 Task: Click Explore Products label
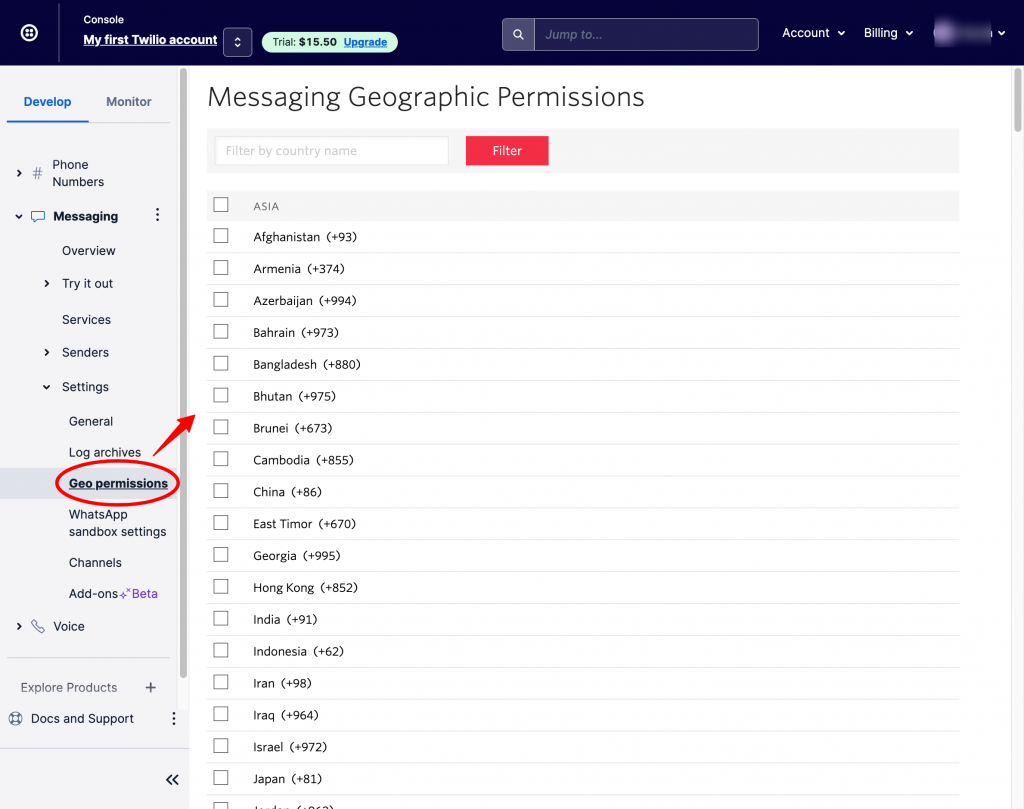pyautogui.click(x=69, y=688)
